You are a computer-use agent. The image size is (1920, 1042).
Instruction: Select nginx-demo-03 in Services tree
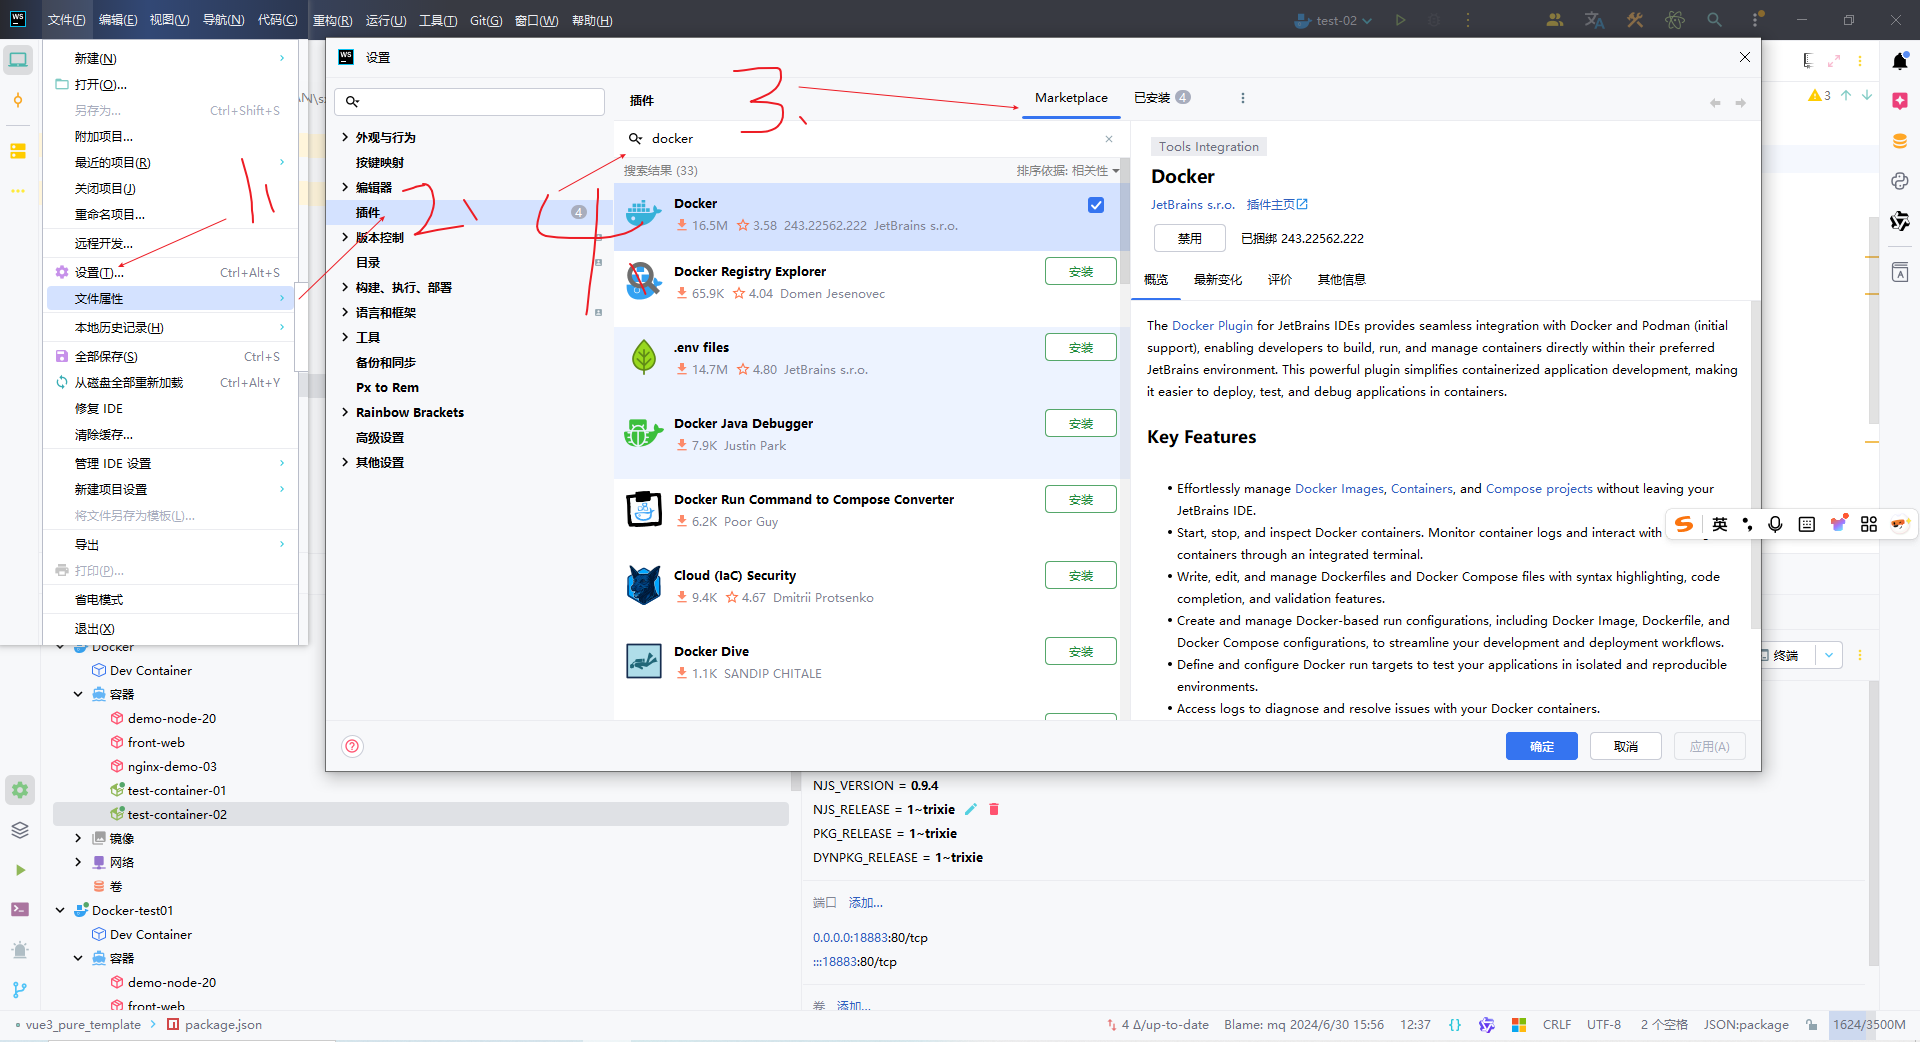(172, 766)
